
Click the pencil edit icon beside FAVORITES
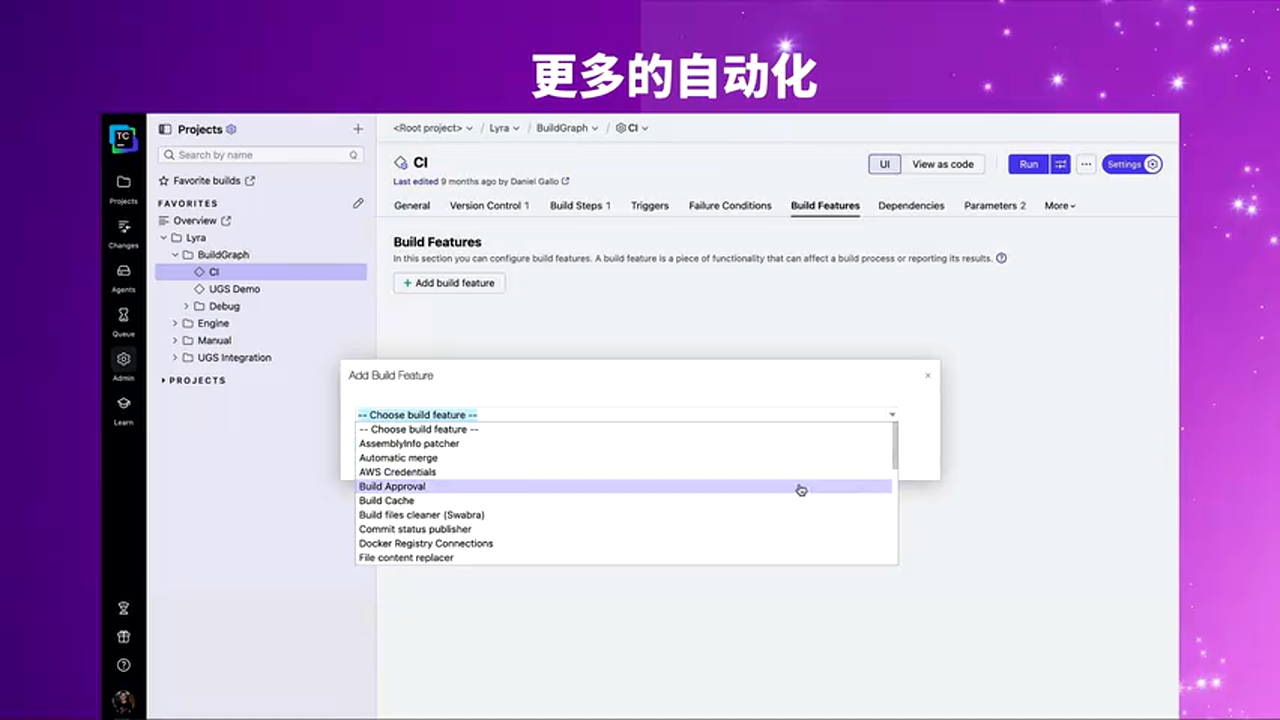click(358, 203)
